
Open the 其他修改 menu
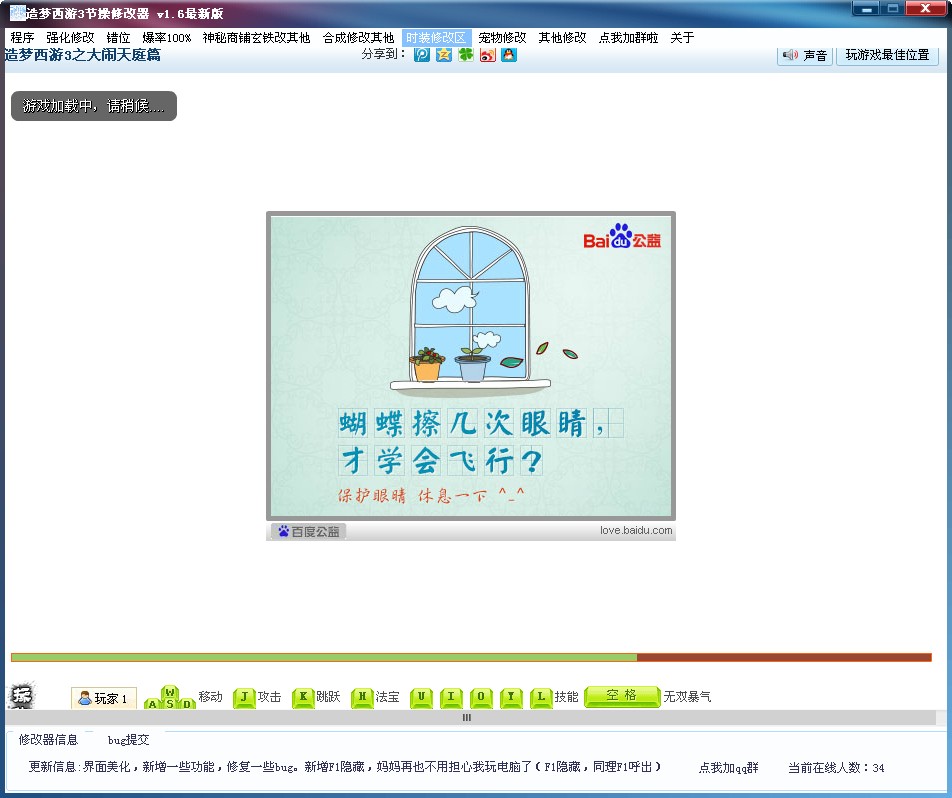(x=562, y=38)
